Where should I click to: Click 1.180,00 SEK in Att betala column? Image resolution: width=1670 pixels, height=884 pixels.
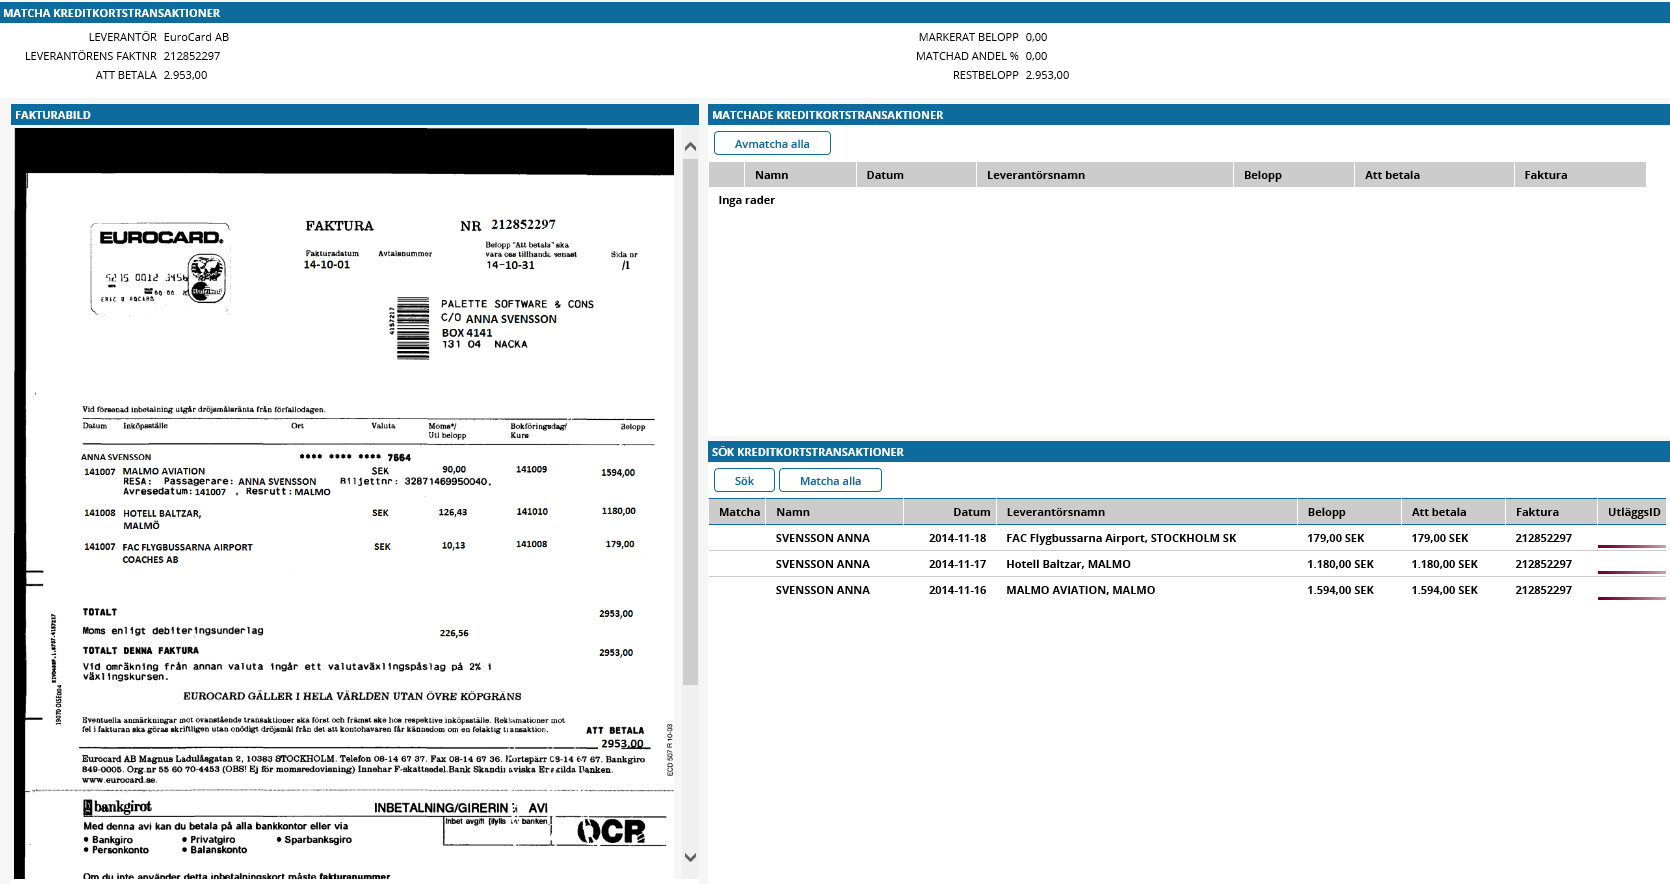(1444, 564)
